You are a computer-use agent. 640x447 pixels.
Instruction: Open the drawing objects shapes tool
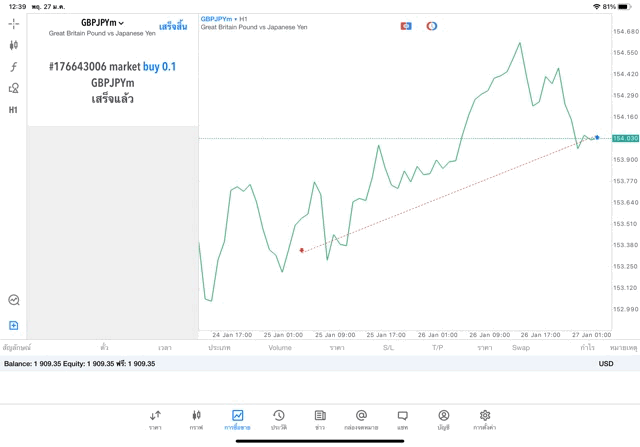13,88
